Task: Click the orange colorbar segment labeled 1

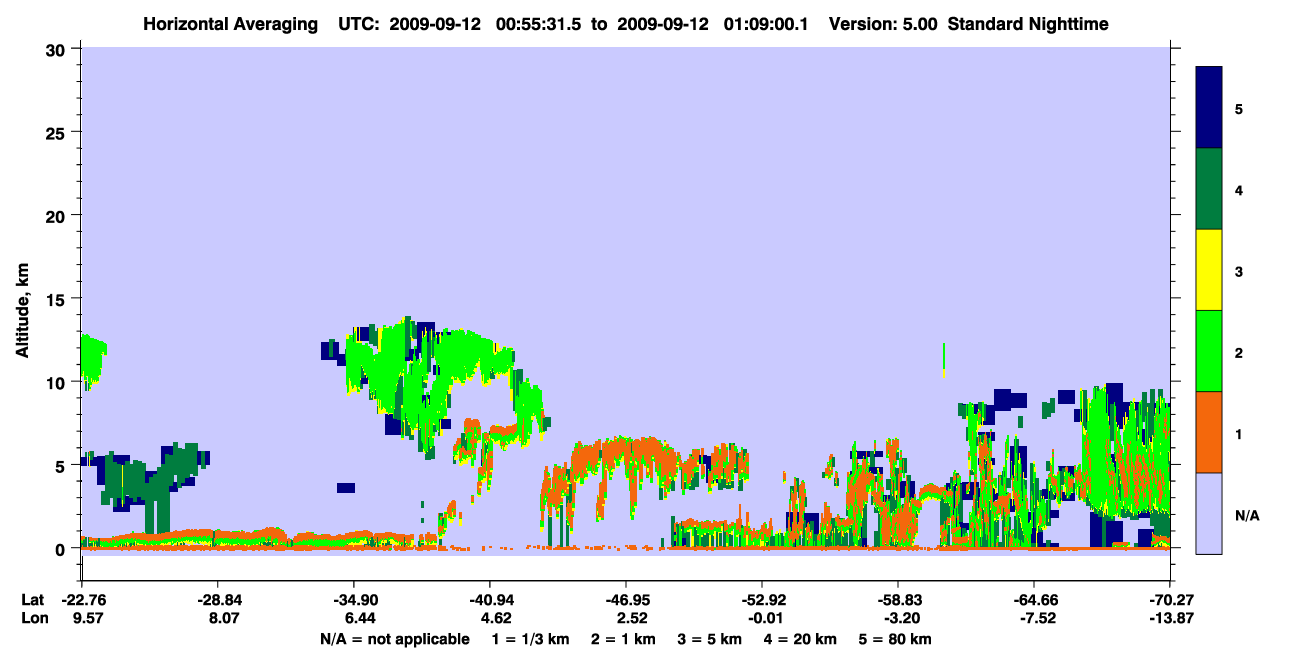Action: tap(1209, 432)
